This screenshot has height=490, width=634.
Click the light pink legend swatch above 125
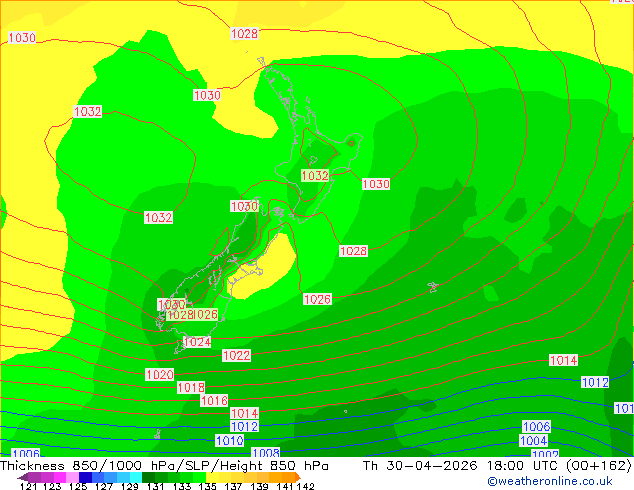click(72, 477)
